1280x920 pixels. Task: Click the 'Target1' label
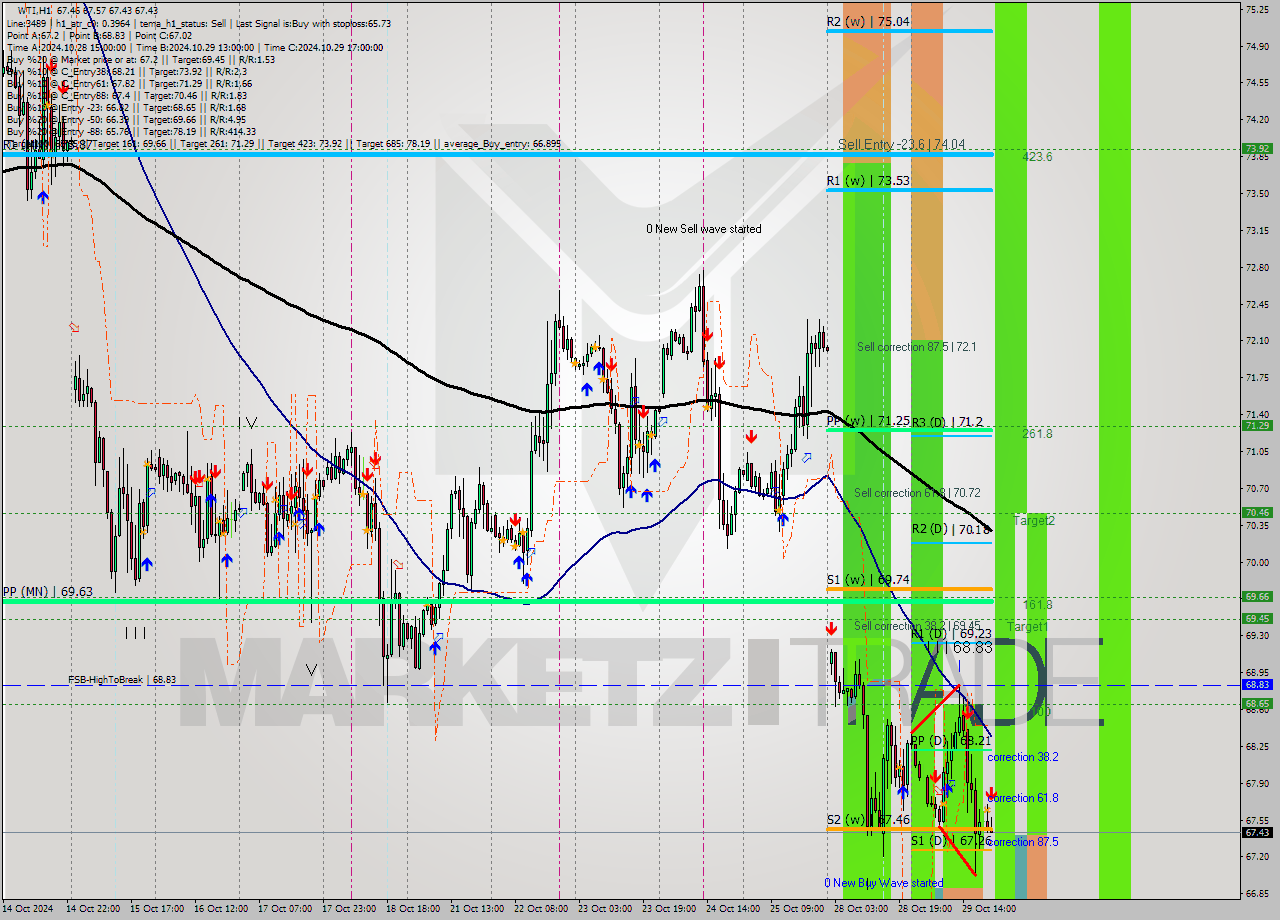pos(1027,627)
